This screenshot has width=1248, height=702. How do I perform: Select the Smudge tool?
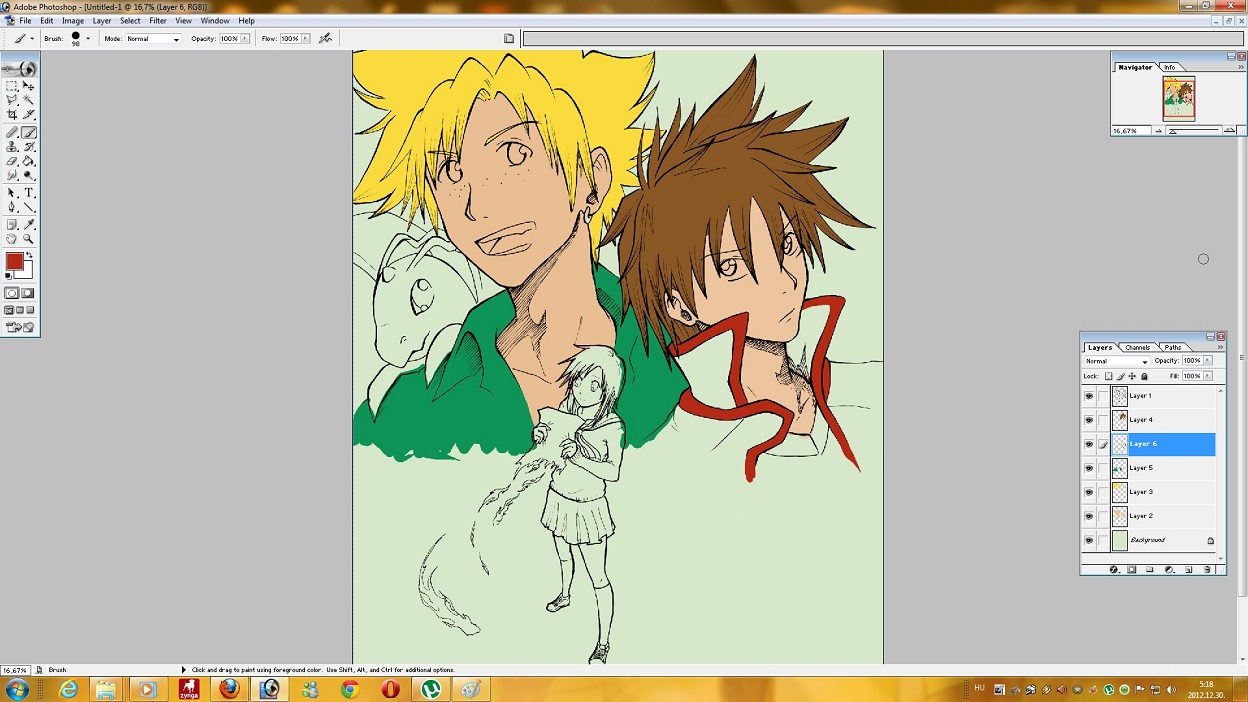[x=12, y=175]
